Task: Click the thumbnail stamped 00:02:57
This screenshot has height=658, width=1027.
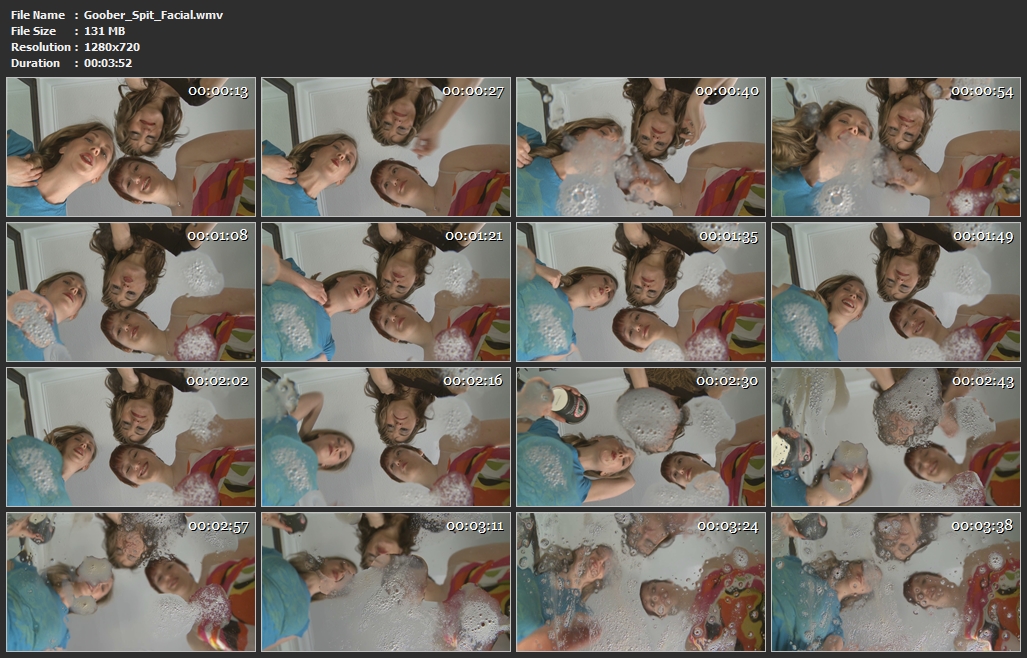Action: click(x=131, y=582)
